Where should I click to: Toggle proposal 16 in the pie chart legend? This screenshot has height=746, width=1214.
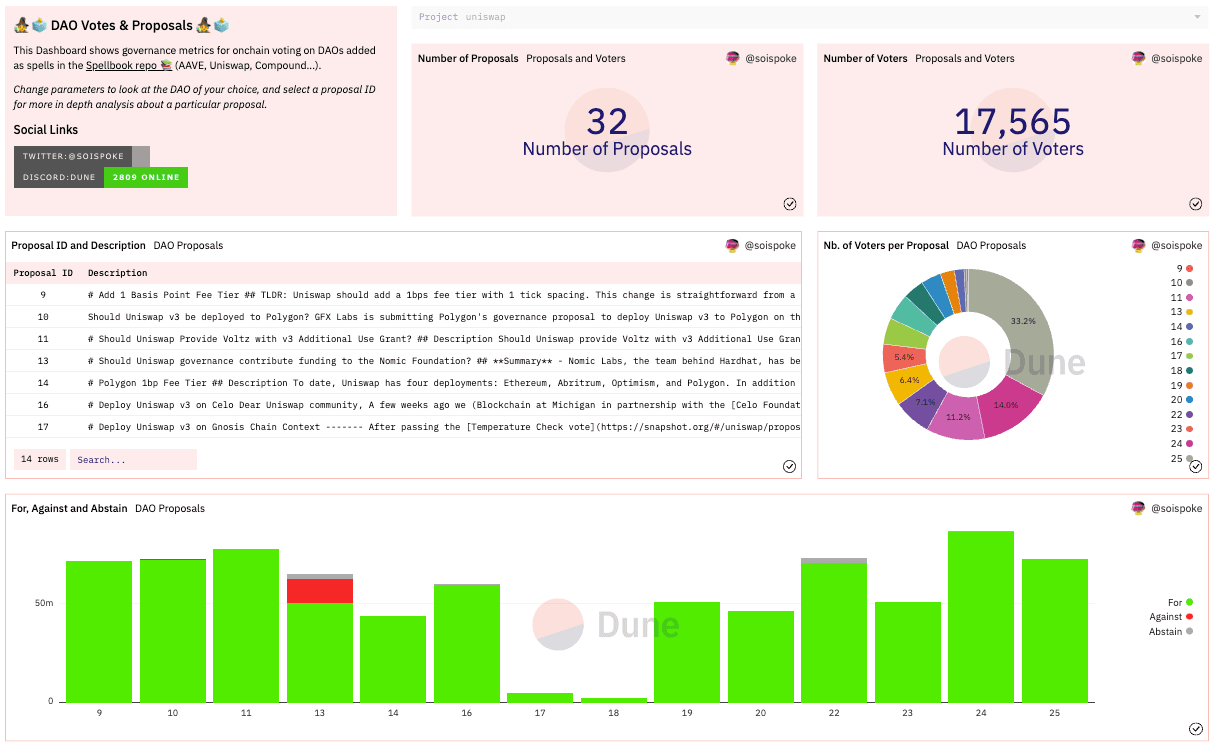(1182, 341)
